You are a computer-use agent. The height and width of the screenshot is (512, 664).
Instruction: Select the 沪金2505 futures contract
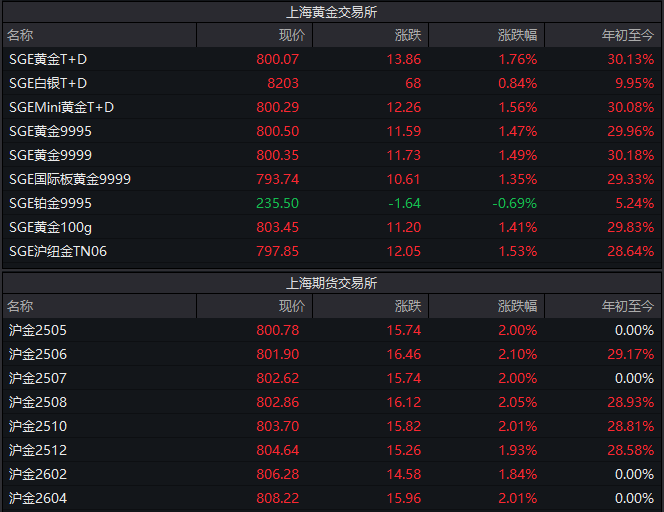coord(38,330)
